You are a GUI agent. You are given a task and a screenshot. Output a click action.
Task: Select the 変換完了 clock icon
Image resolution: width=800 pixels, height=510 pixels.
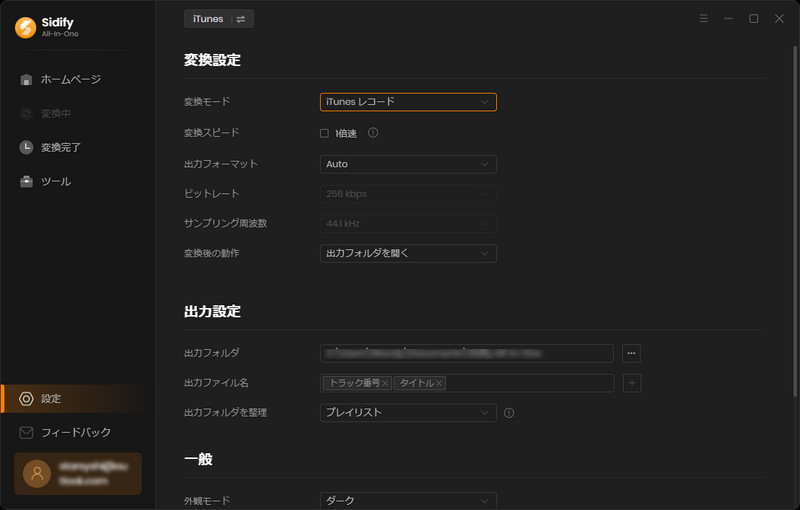pos(26,147)
